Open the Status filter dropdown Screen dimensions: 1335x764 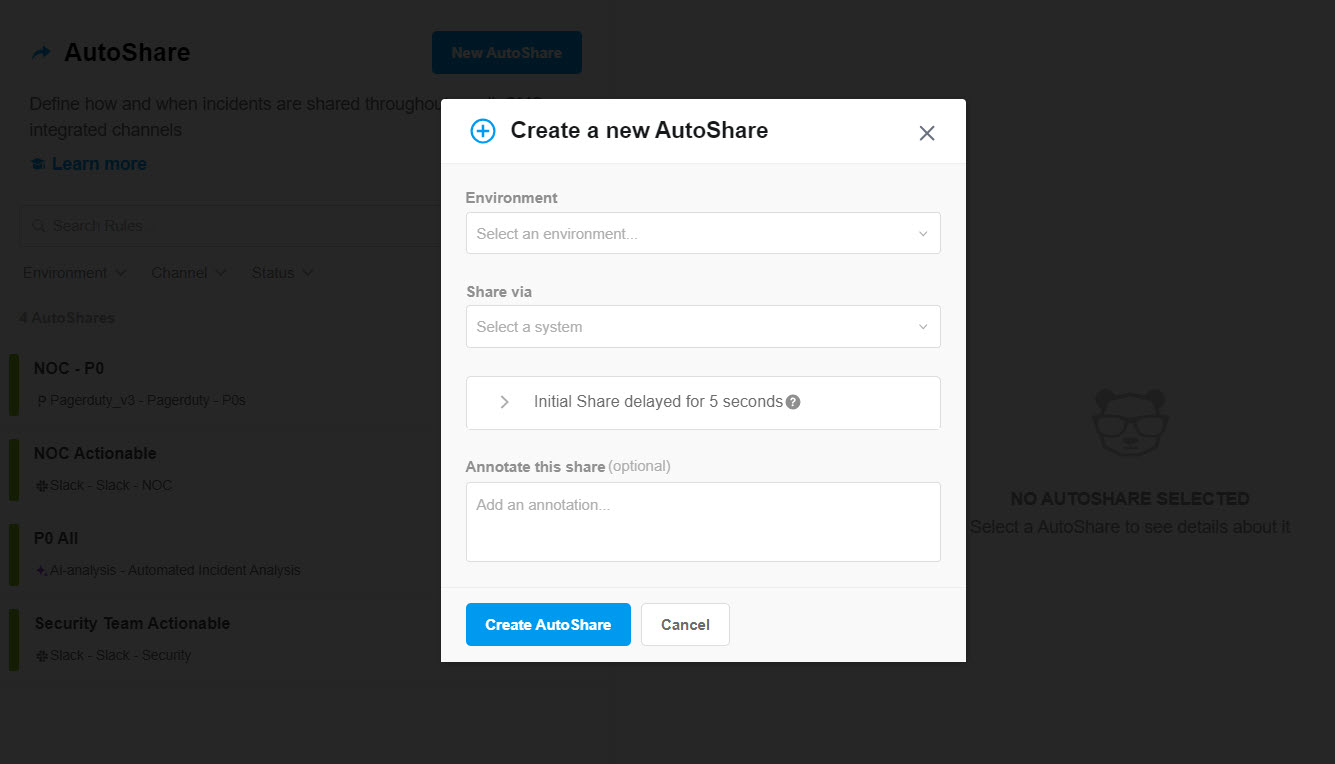[x=282, y=272]
